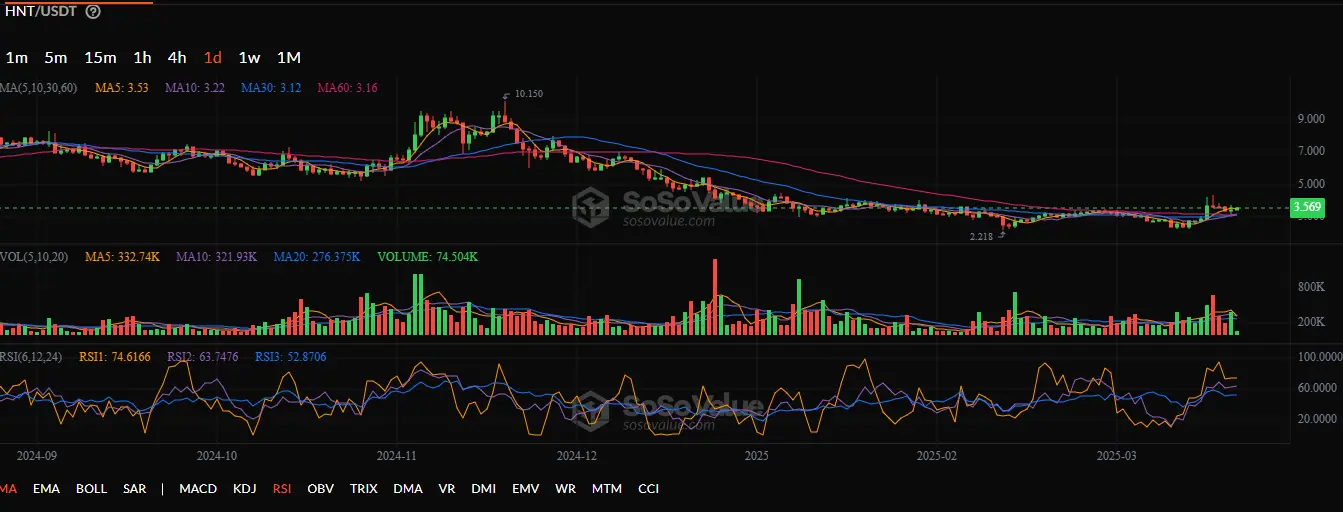The width and height of the screenshot is (1343, 512).
Task: Switch to the 1m timeframe
Action: coord(16,58)
